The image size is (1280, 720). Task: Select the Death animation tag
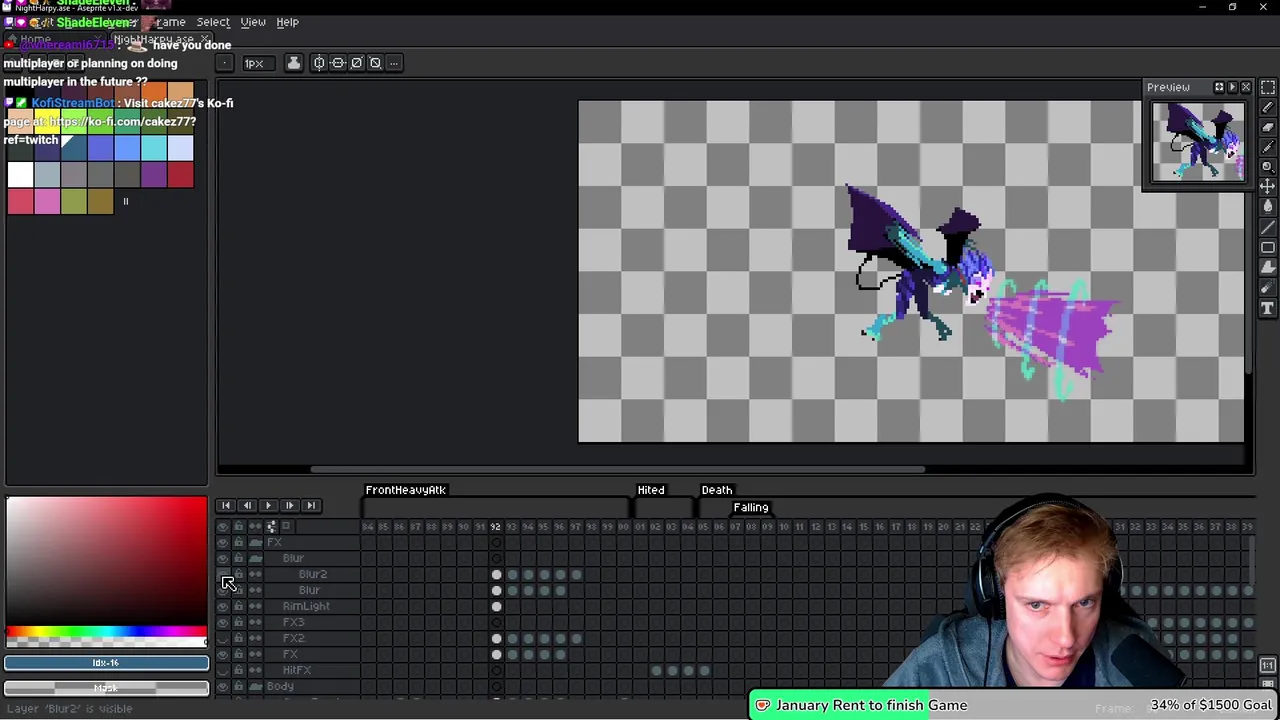coord(717,490)
